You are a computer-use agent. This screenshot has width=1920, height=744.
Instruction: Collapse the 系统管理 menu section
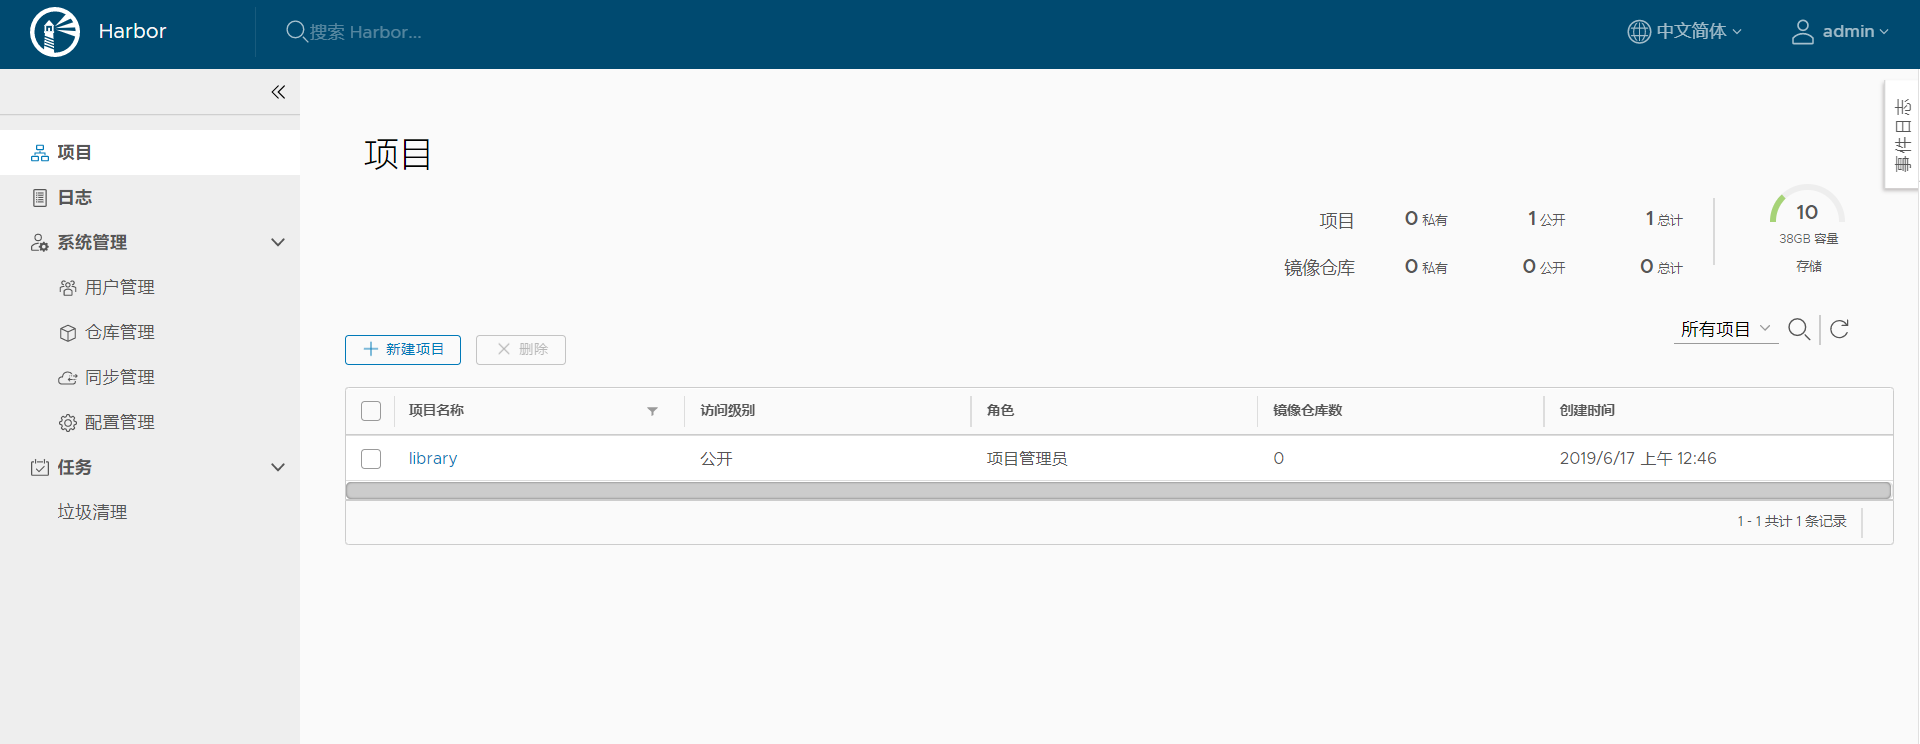pos(278,242)
